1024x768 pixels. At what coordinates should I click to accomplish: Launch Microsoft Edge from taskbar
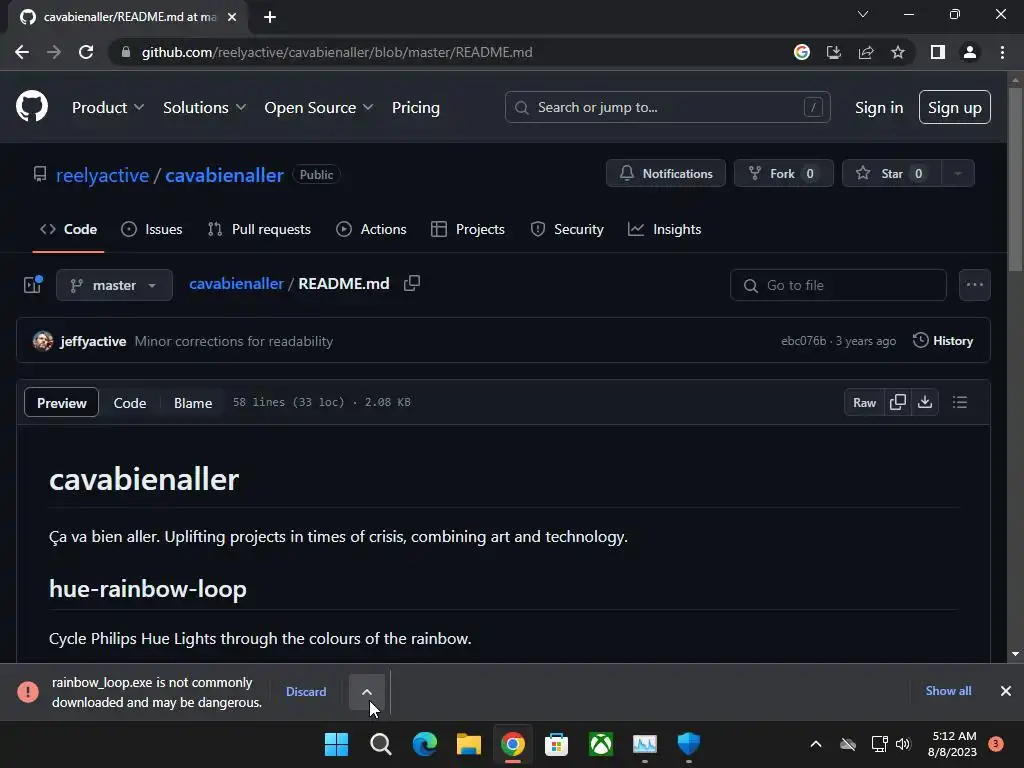coord(424,744)
